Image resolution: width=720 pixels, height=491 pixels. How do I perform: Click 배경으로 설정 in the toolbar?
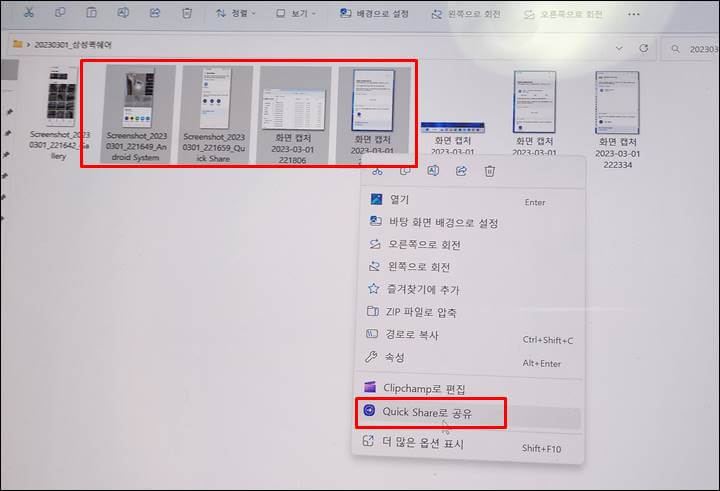point(374,13)
